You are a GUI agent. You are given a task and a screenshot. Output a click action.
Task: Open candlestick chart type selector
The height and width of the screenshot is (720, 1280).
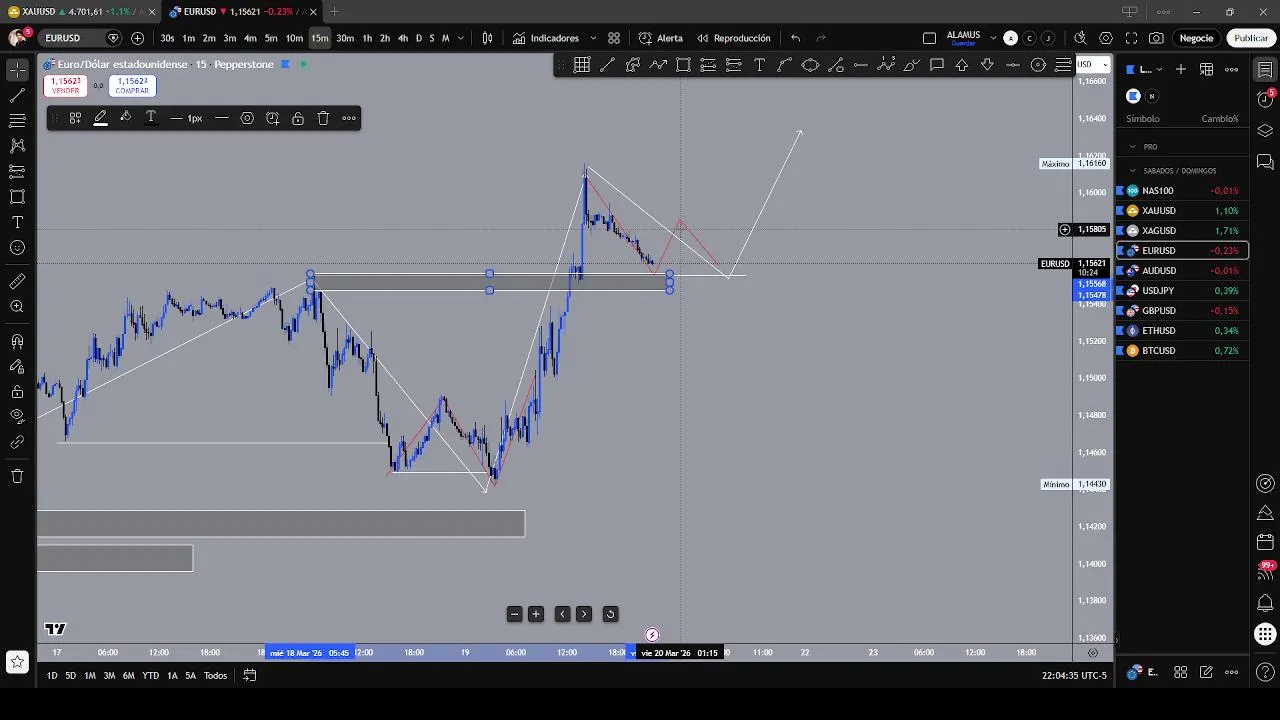(x=487, y=38)
